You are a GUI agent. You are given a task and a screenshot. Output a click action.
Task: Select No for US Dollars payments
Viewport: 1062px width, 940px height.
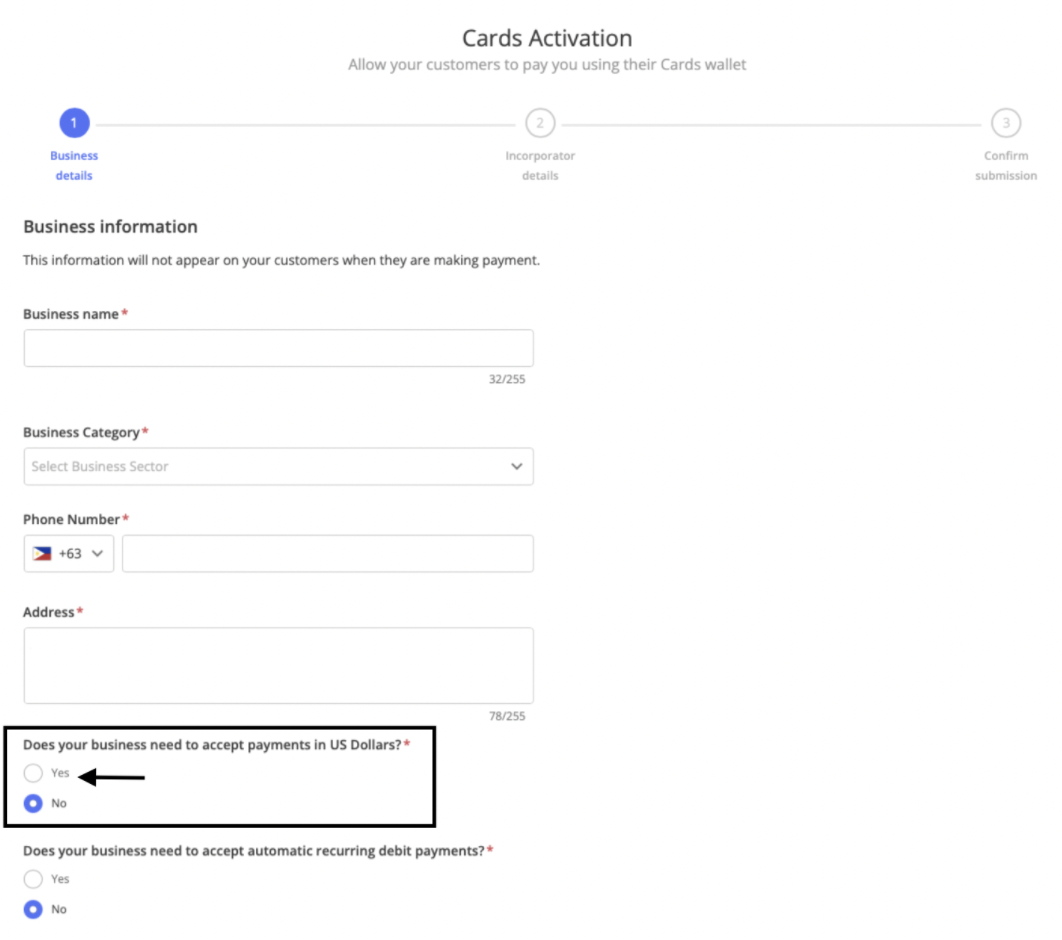(x=34, y=803)
